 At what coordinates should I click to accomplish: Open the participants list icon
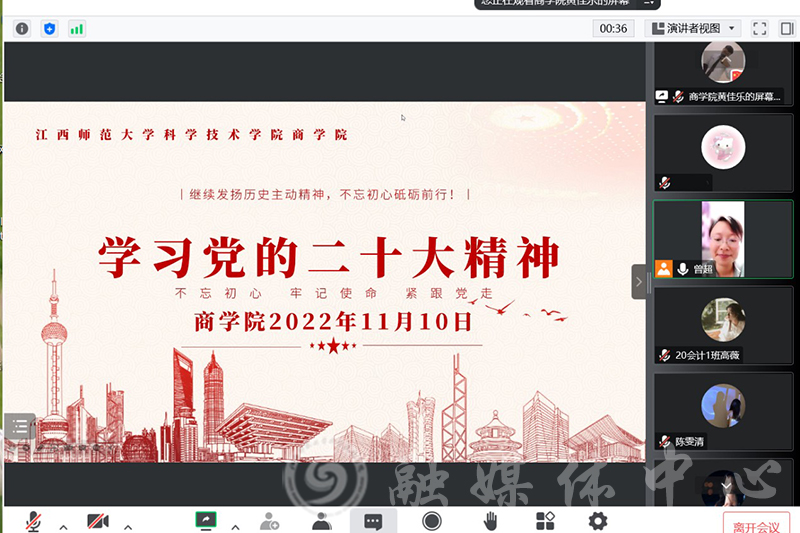[321, 521]
